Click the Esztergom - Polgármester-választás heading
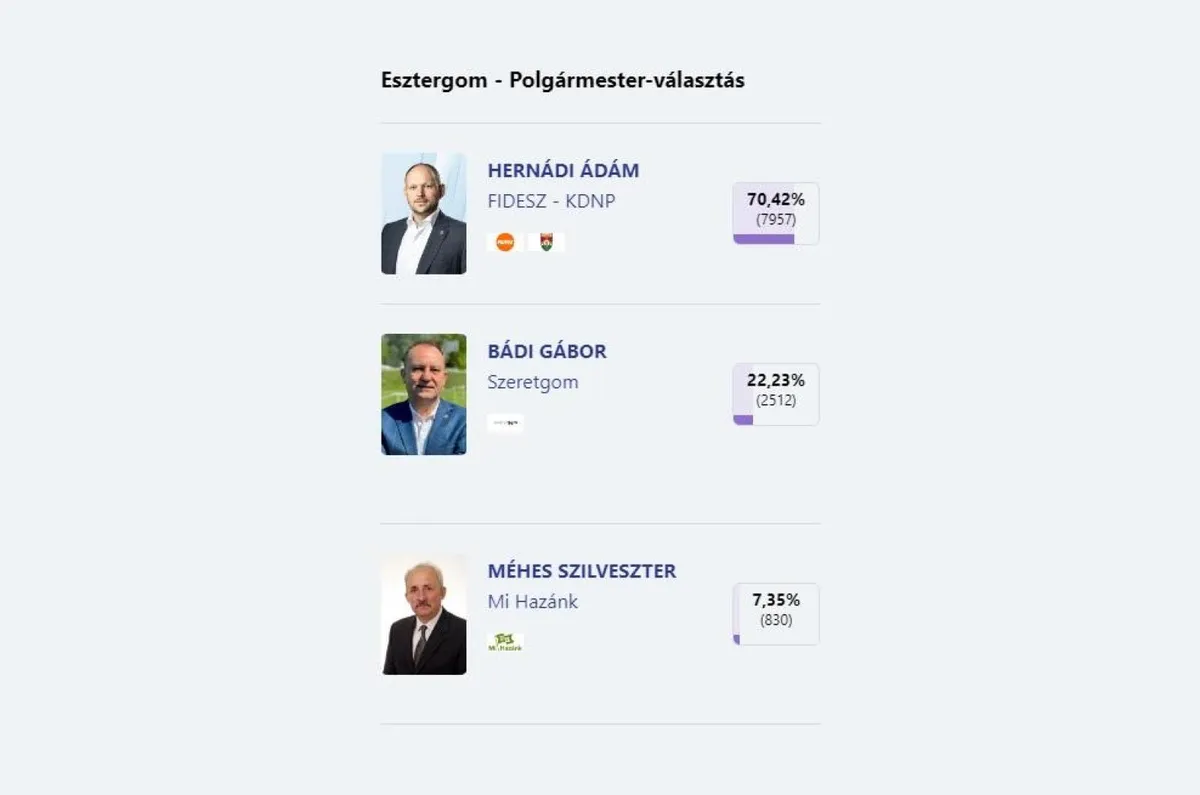Viewport: 1200px width, 795px height. 563,80
